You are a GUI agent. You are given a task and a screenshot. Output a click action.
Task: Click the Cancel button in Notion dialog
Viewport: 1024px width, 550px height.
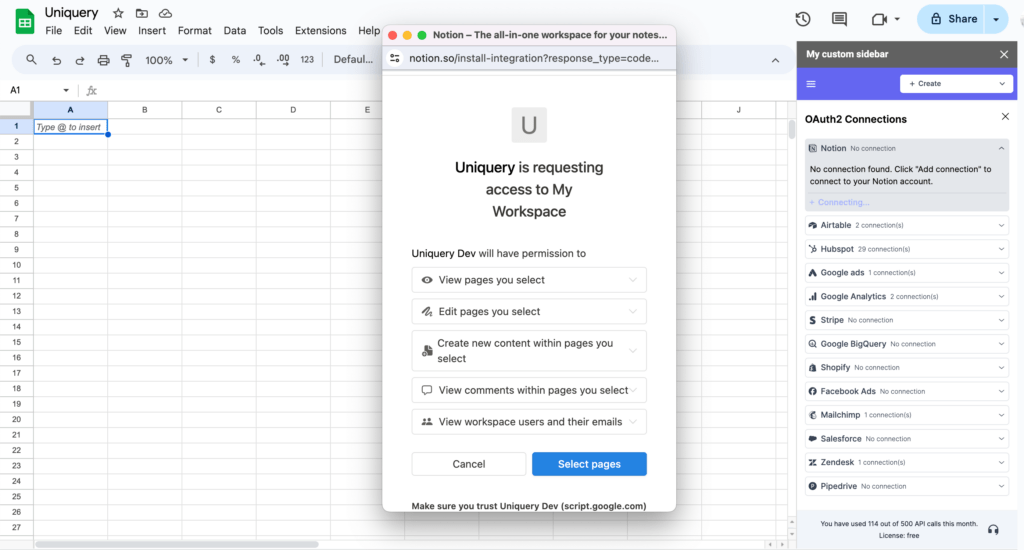(x=468, y=464)
